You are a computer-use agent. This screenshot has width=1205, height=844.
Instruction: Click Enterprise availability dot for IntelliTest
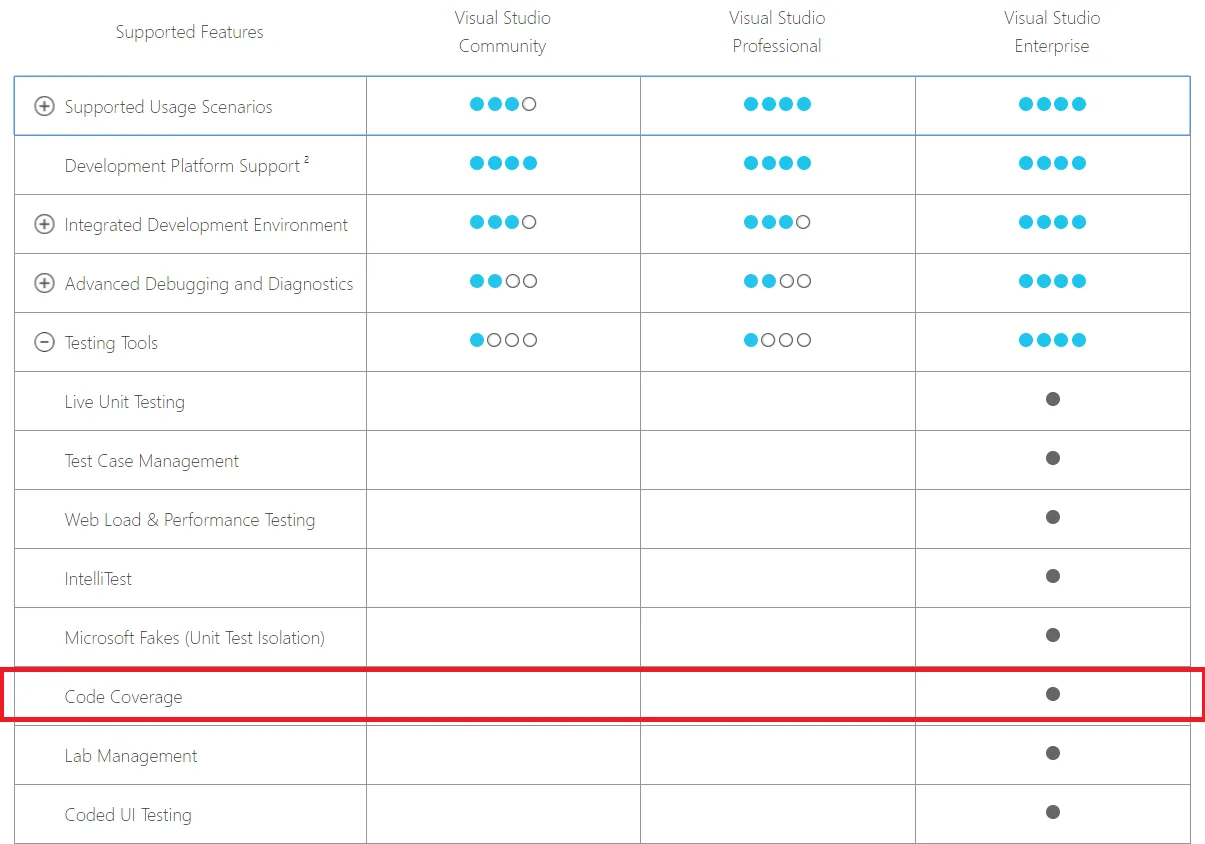pos(1052,576)
